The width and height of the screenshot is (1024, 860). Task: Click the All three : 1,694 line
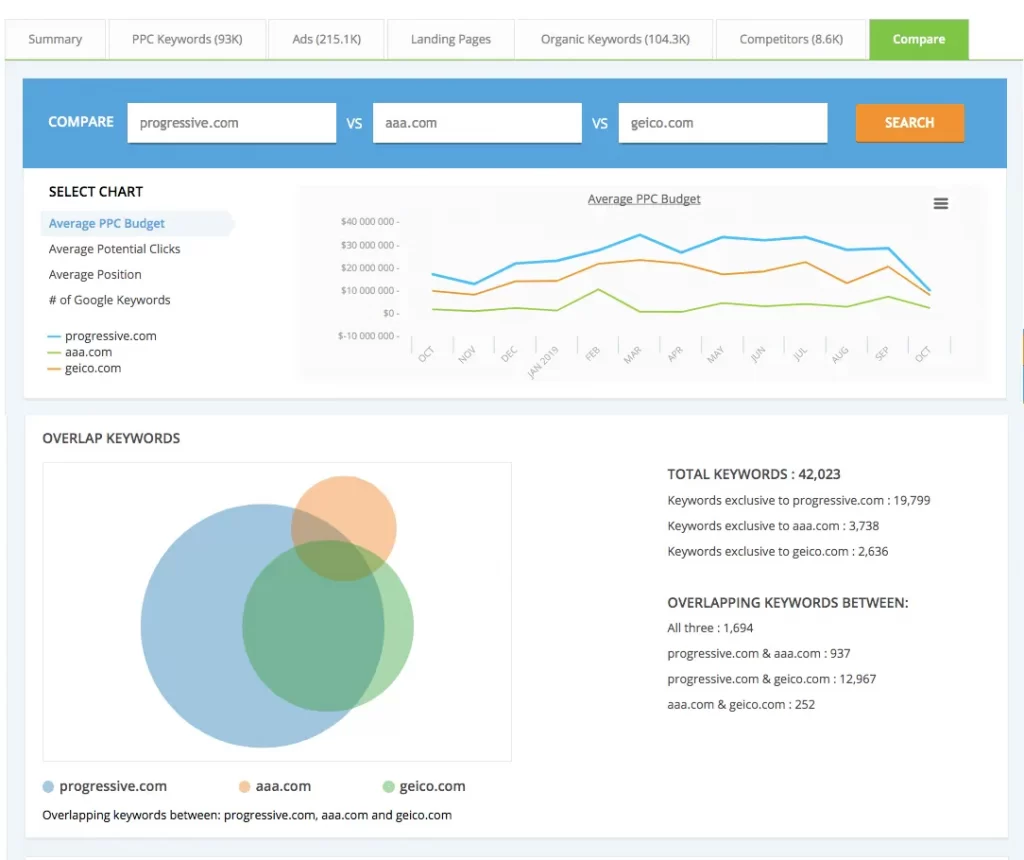click(710, 628)
